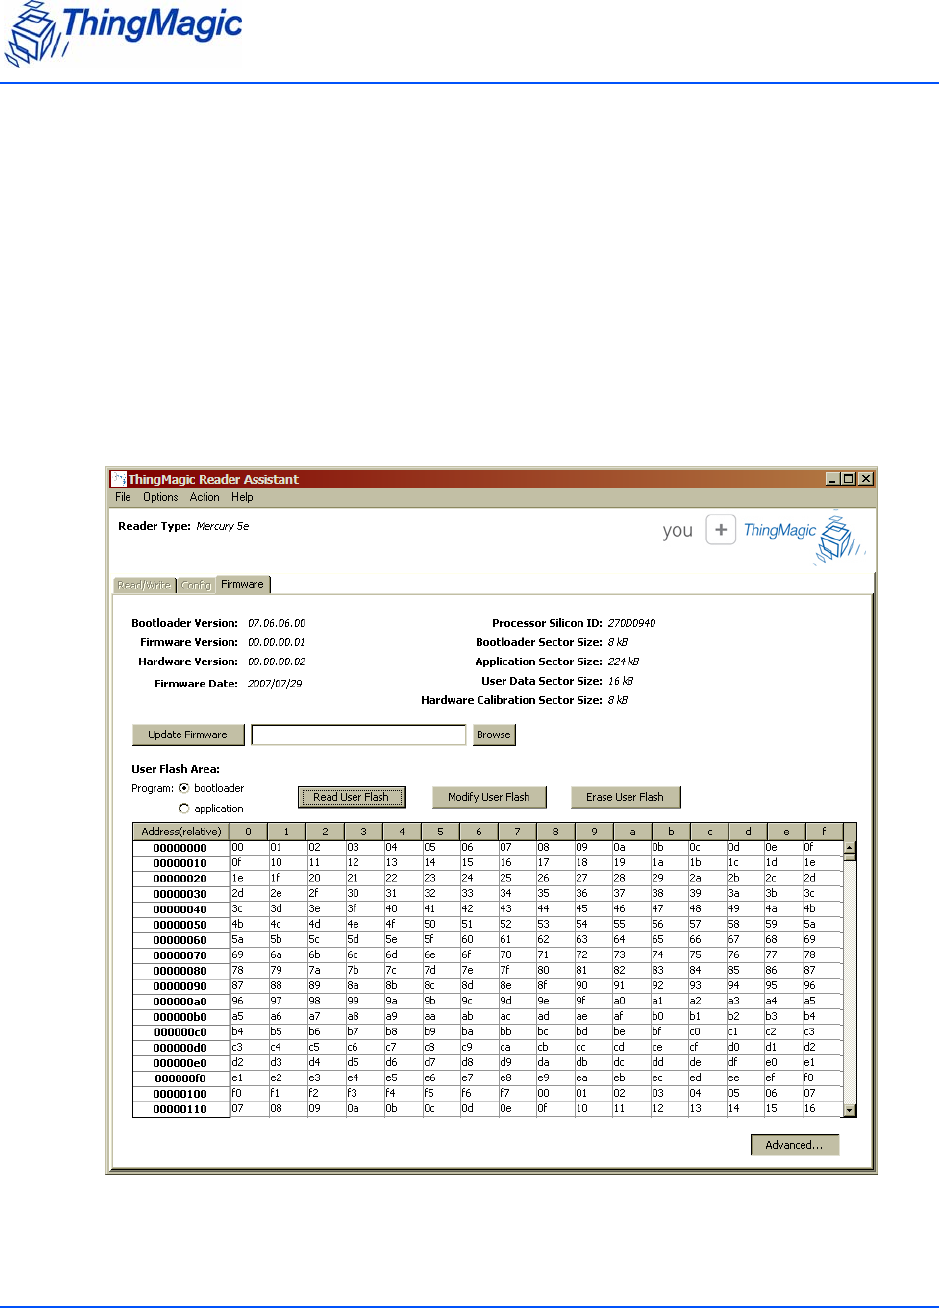Viewport: 939px width, 1308px height.
Task: Open the File menu
Action: [123, 497]
